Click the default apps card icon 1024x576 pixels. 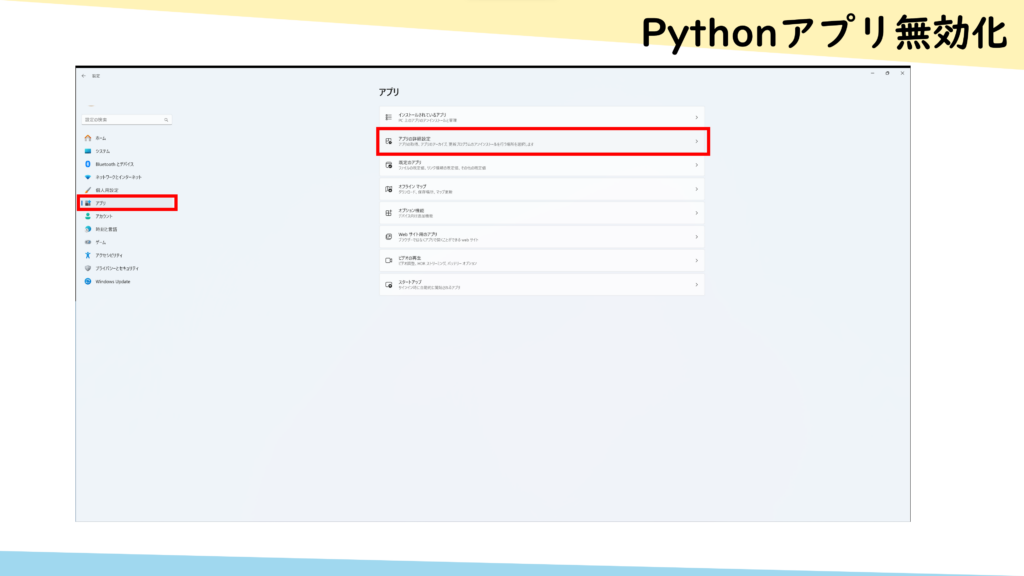point(389,165)
